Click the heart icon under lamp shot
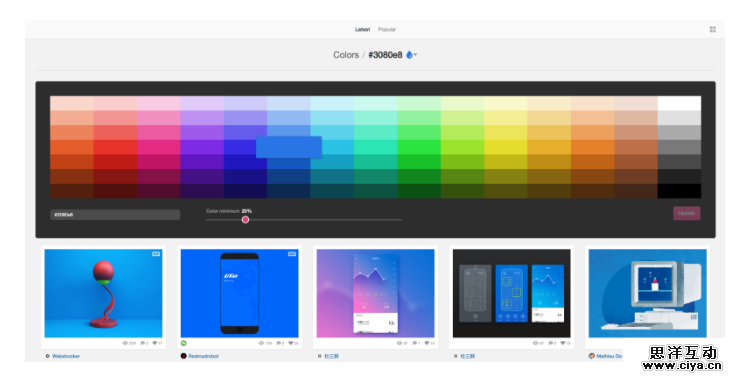The image size is (751, 381). (154, 343)
